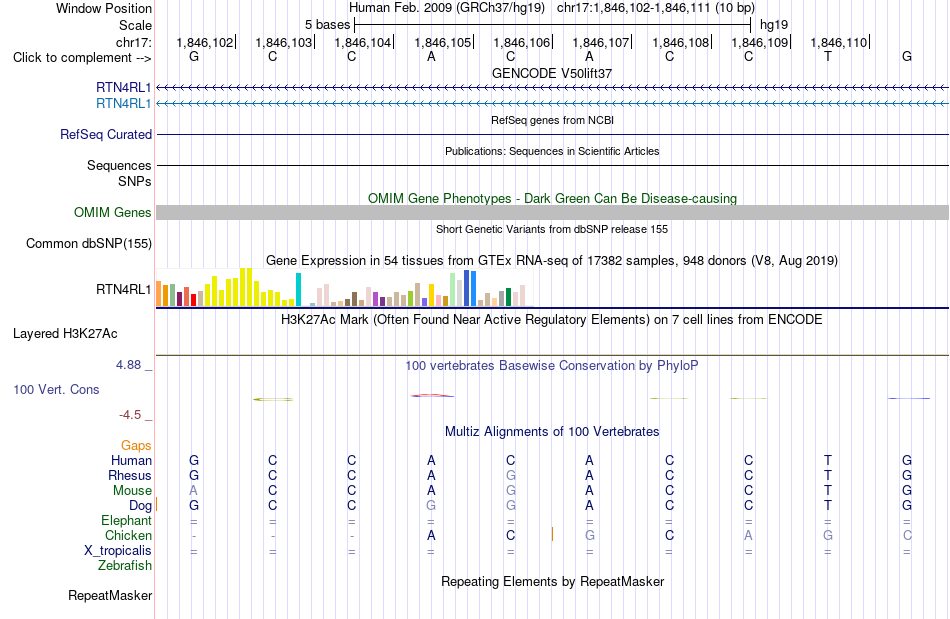The width and height of the screenshot is (950, 619).
Task: Click the RTN4RL1 label beside the GTEx expression chart
Action: tap(124, 290)
